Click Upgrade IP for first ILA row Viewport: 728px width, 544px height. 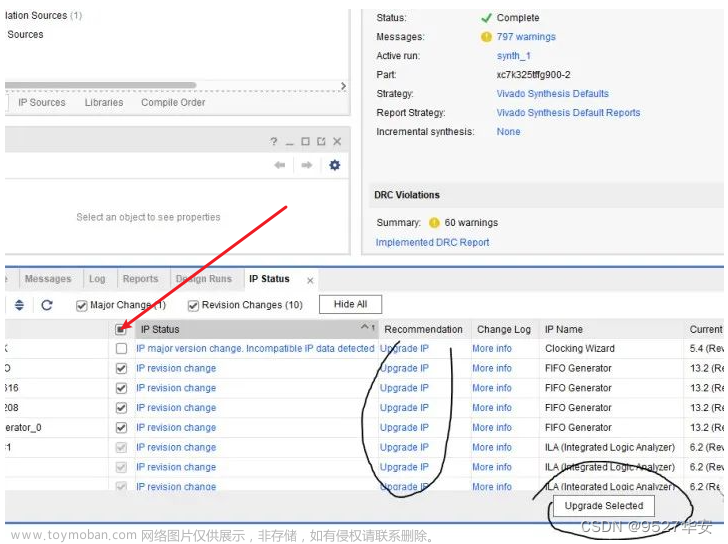pos(404,447)
